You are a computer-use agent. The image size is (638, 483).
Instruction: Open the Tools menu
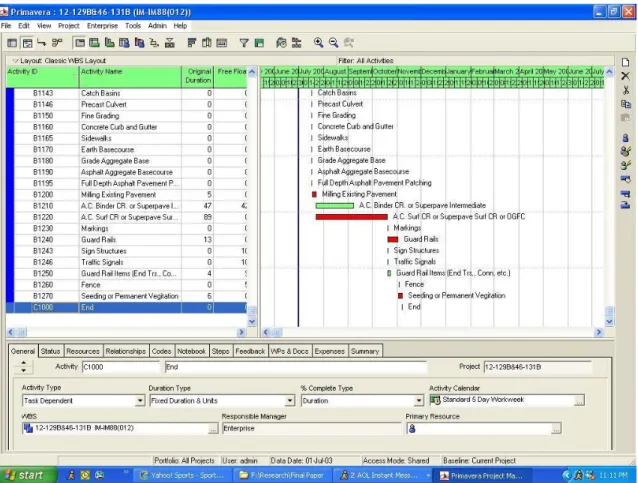(133, 26)
